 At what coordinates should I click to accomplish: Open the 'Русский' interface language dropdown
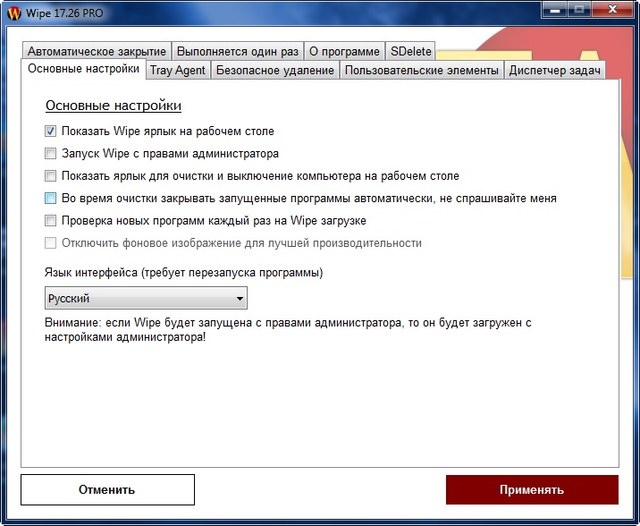click(x=146, y=298)
